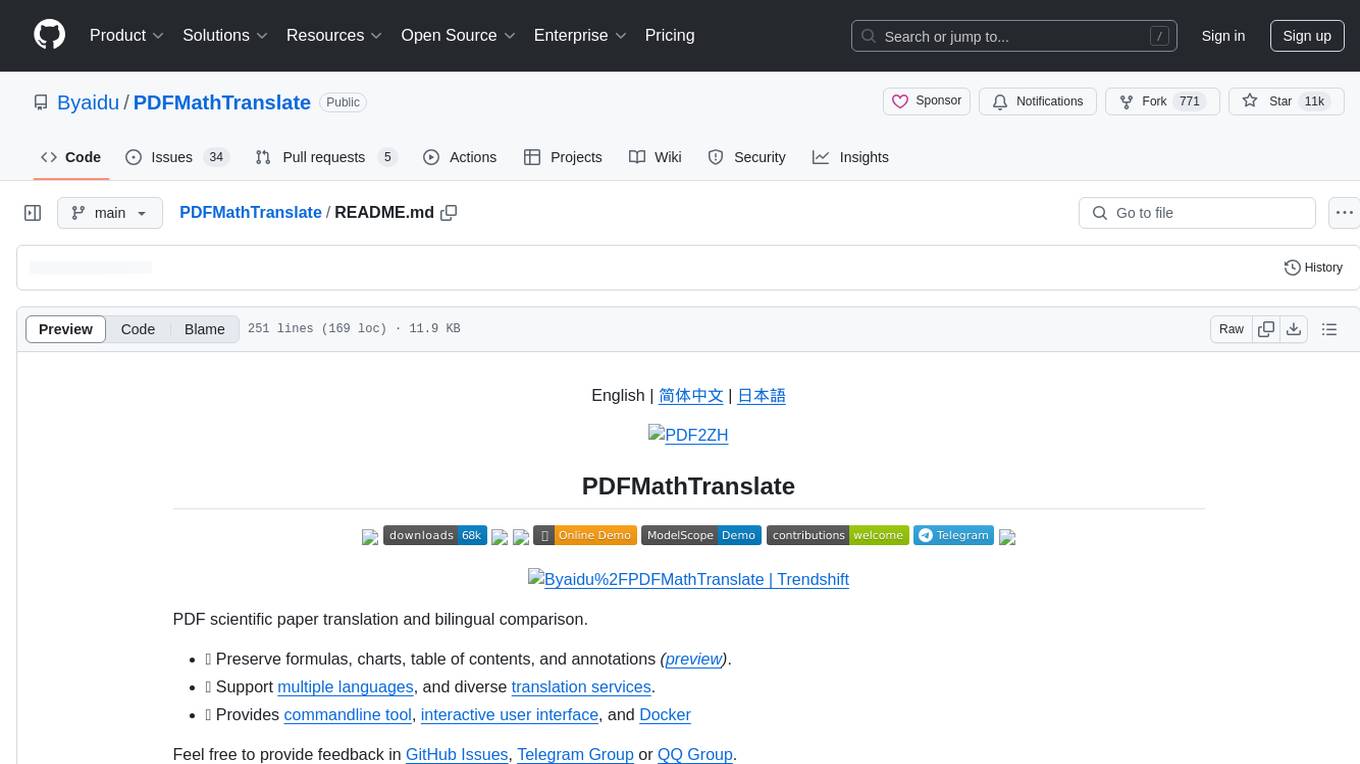1360x764 pixels.
Task: Switch README to 日本語
Action: click(x=761, y=395)
